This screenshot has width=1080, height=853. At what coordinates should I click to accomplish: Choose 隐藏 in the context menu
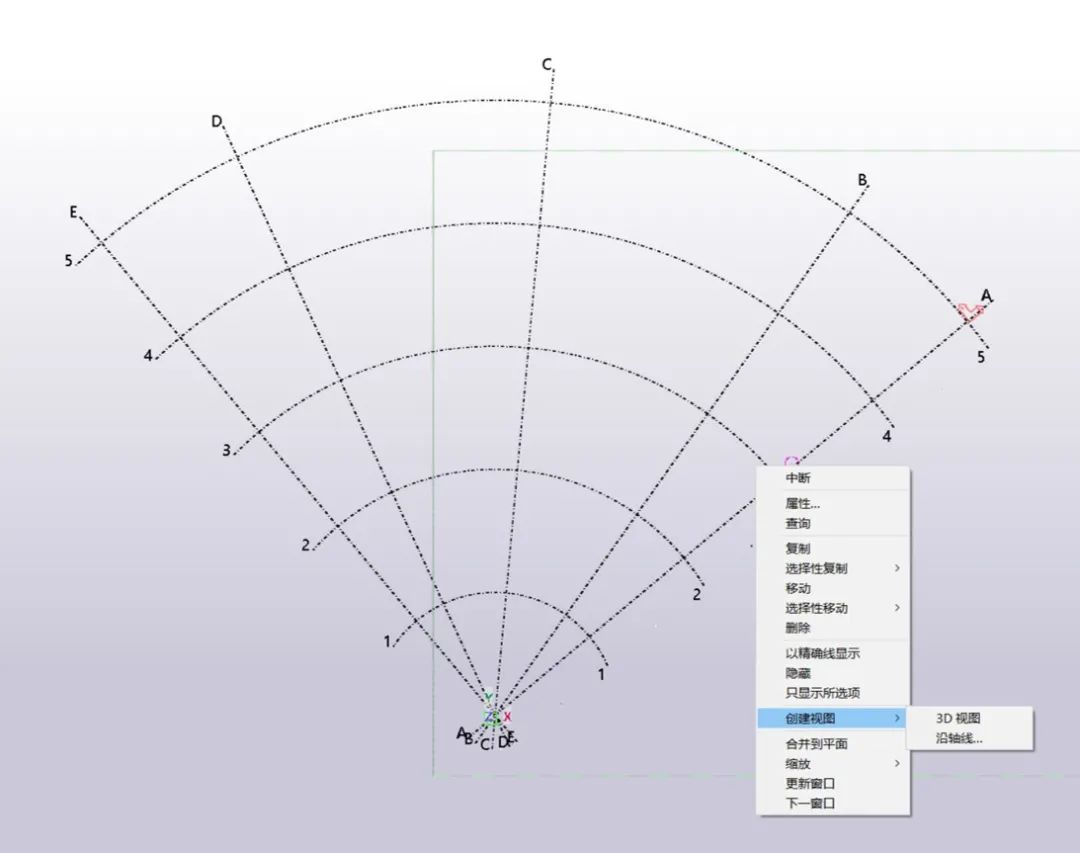833,673
